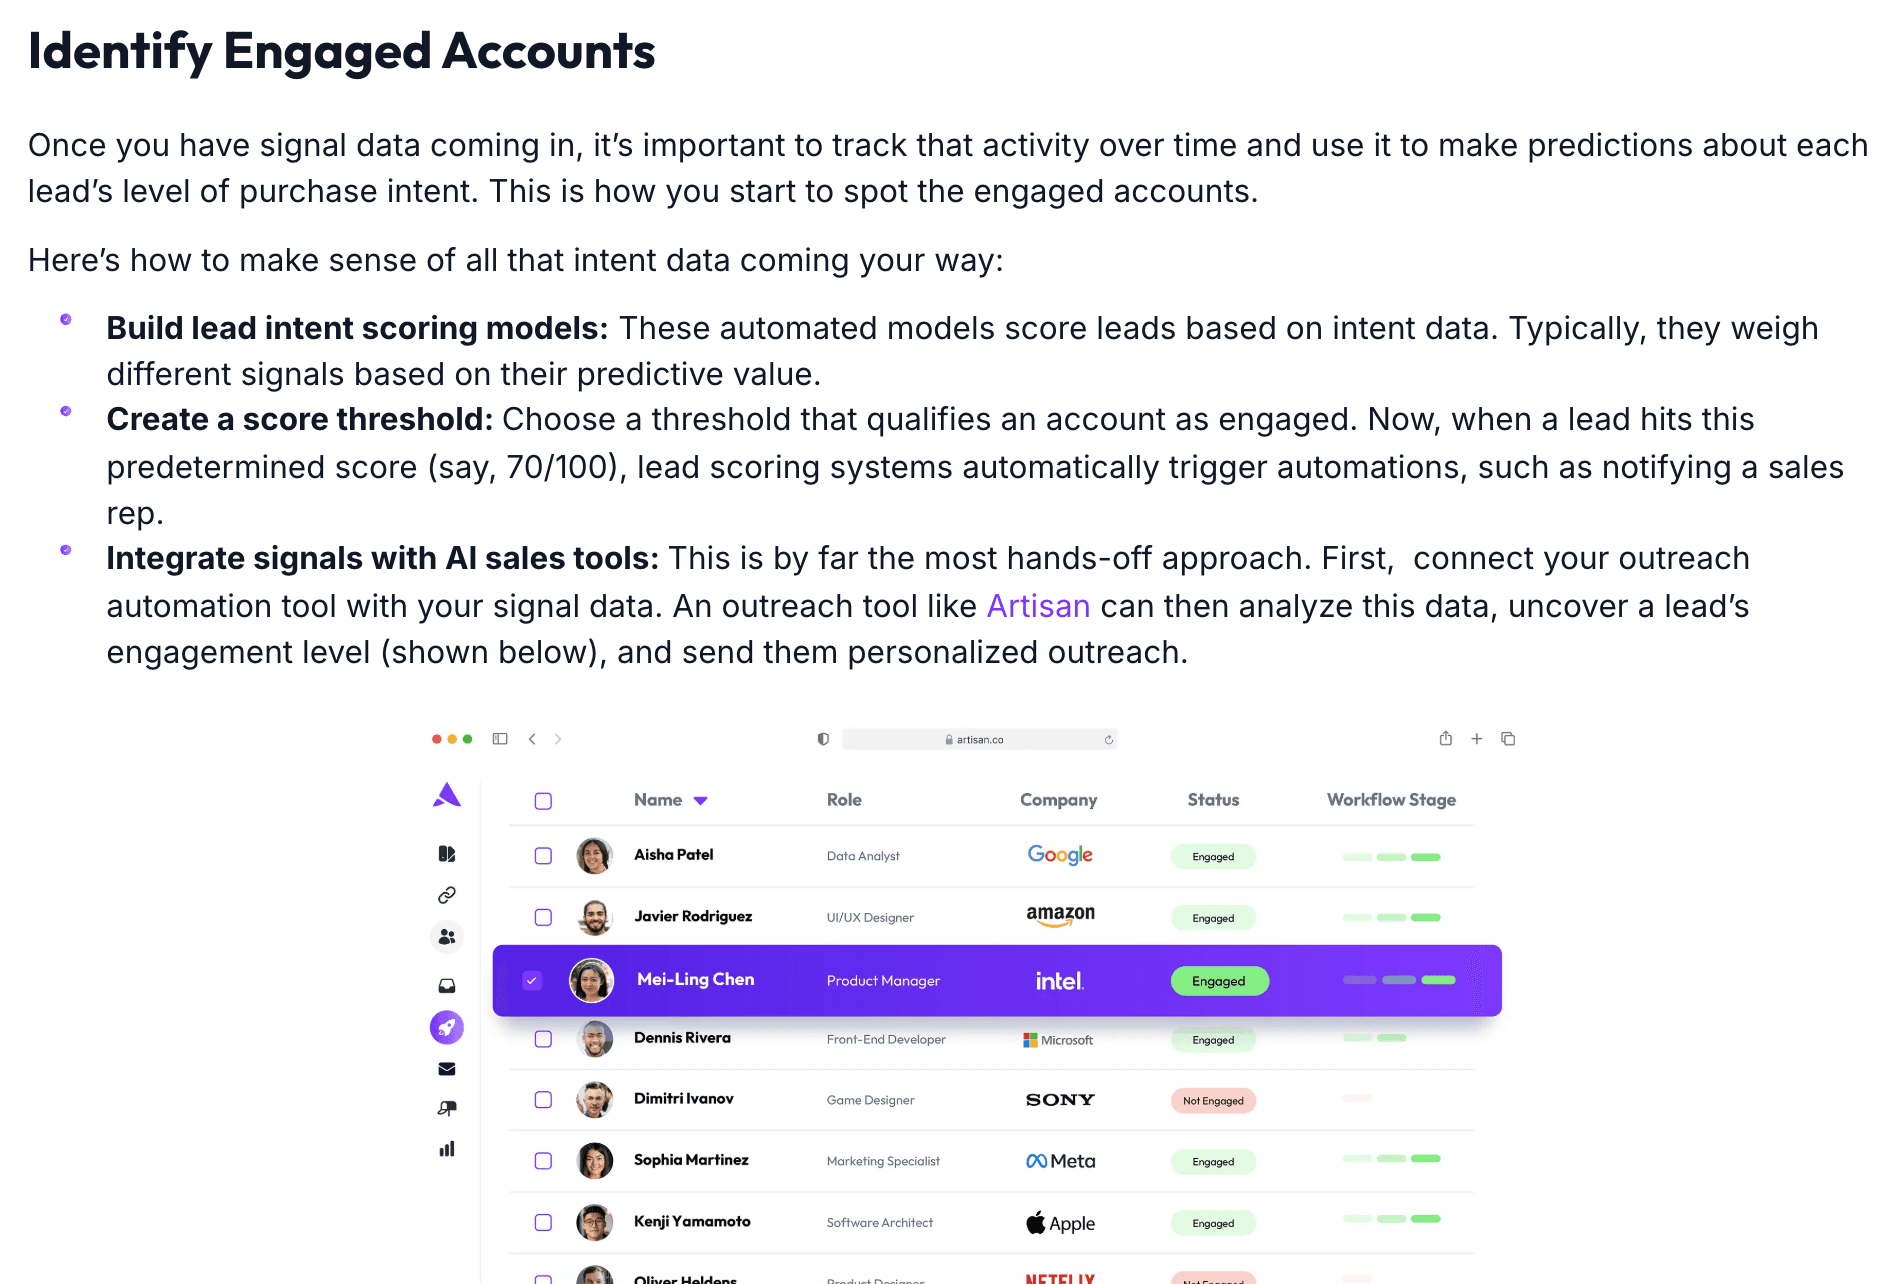The height and width of the screenshot is (1284, 1880).
Task: Click the rocket icon in sidebar
Action: (447, 1027)
